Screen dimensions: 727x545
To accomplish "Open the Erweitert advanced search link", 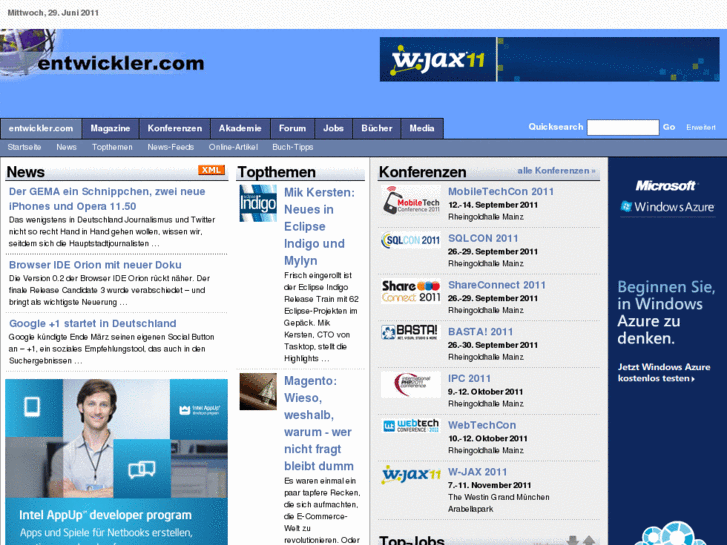I will coord(701,128).
